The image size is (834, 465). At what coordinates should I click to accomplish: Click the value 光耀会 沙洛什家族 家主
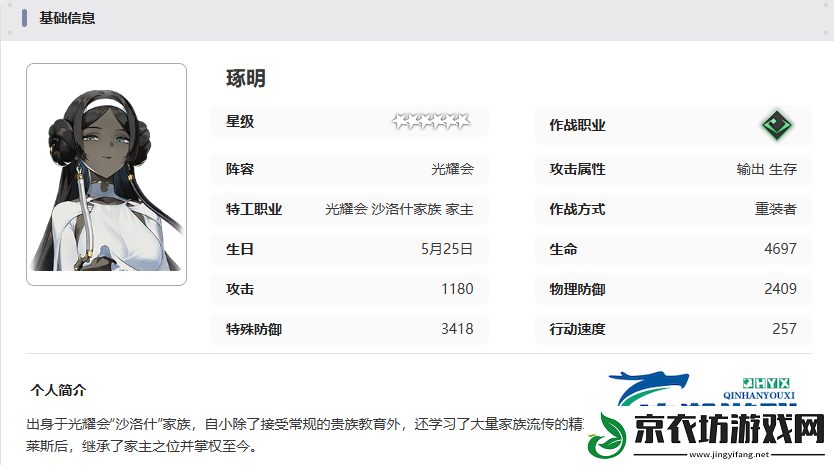tap(399, 209)
